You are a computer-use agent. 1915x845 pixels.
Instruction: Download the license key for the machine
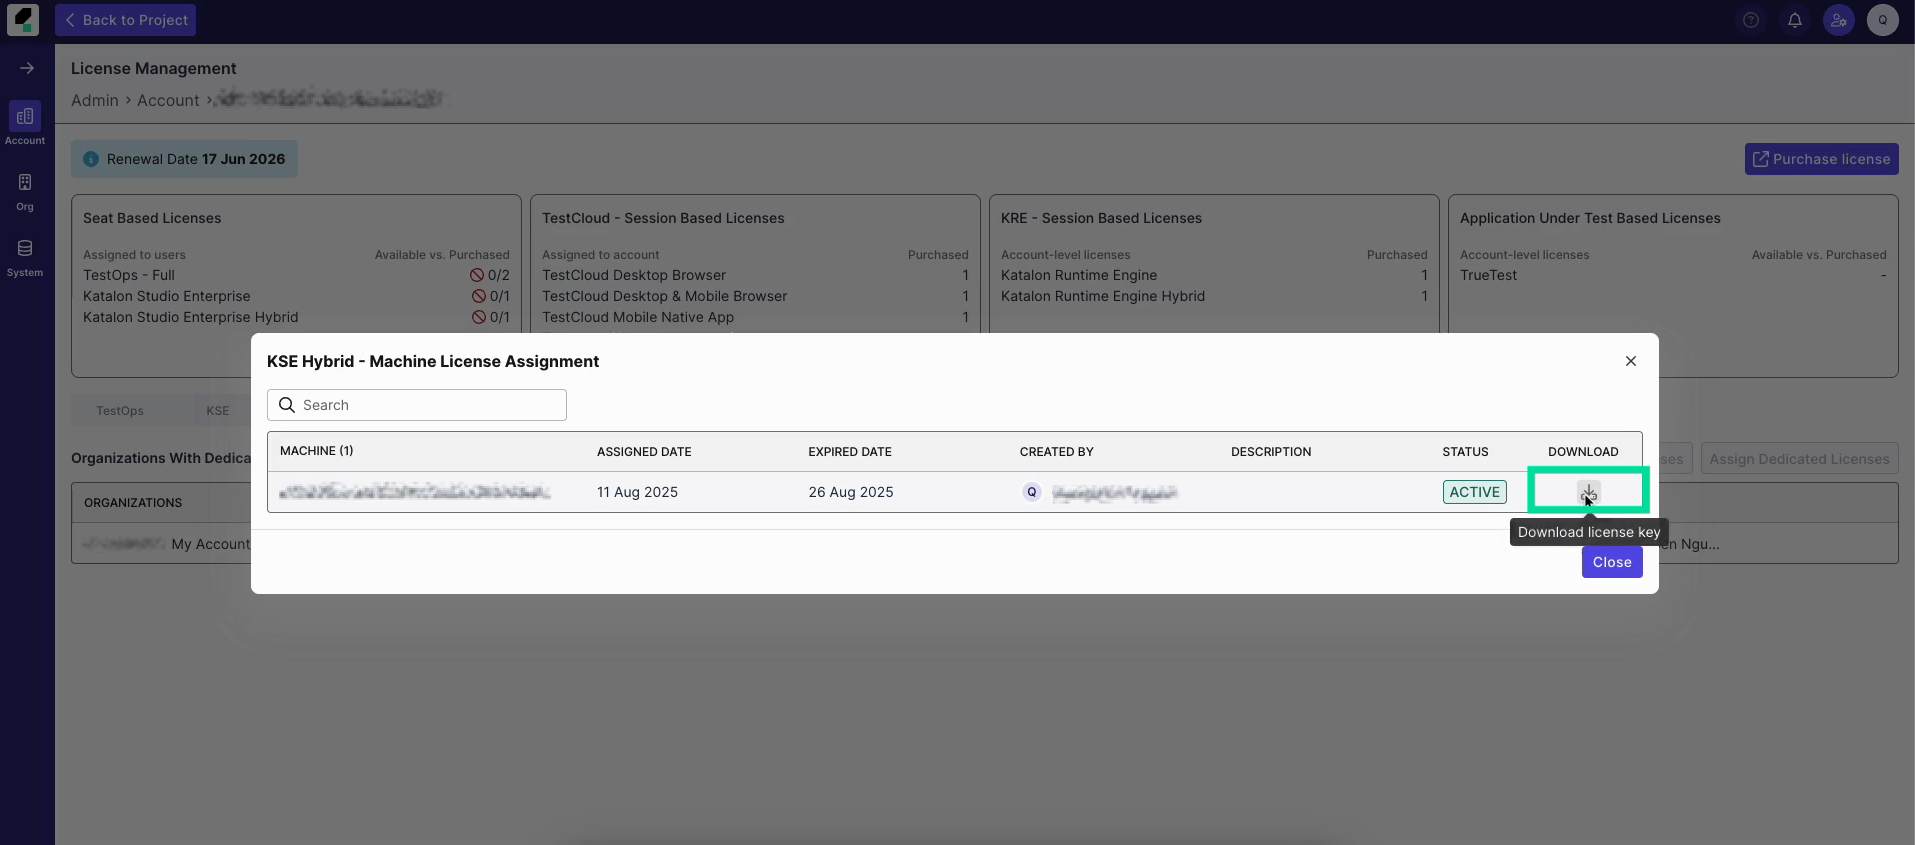pos(1588,491)
